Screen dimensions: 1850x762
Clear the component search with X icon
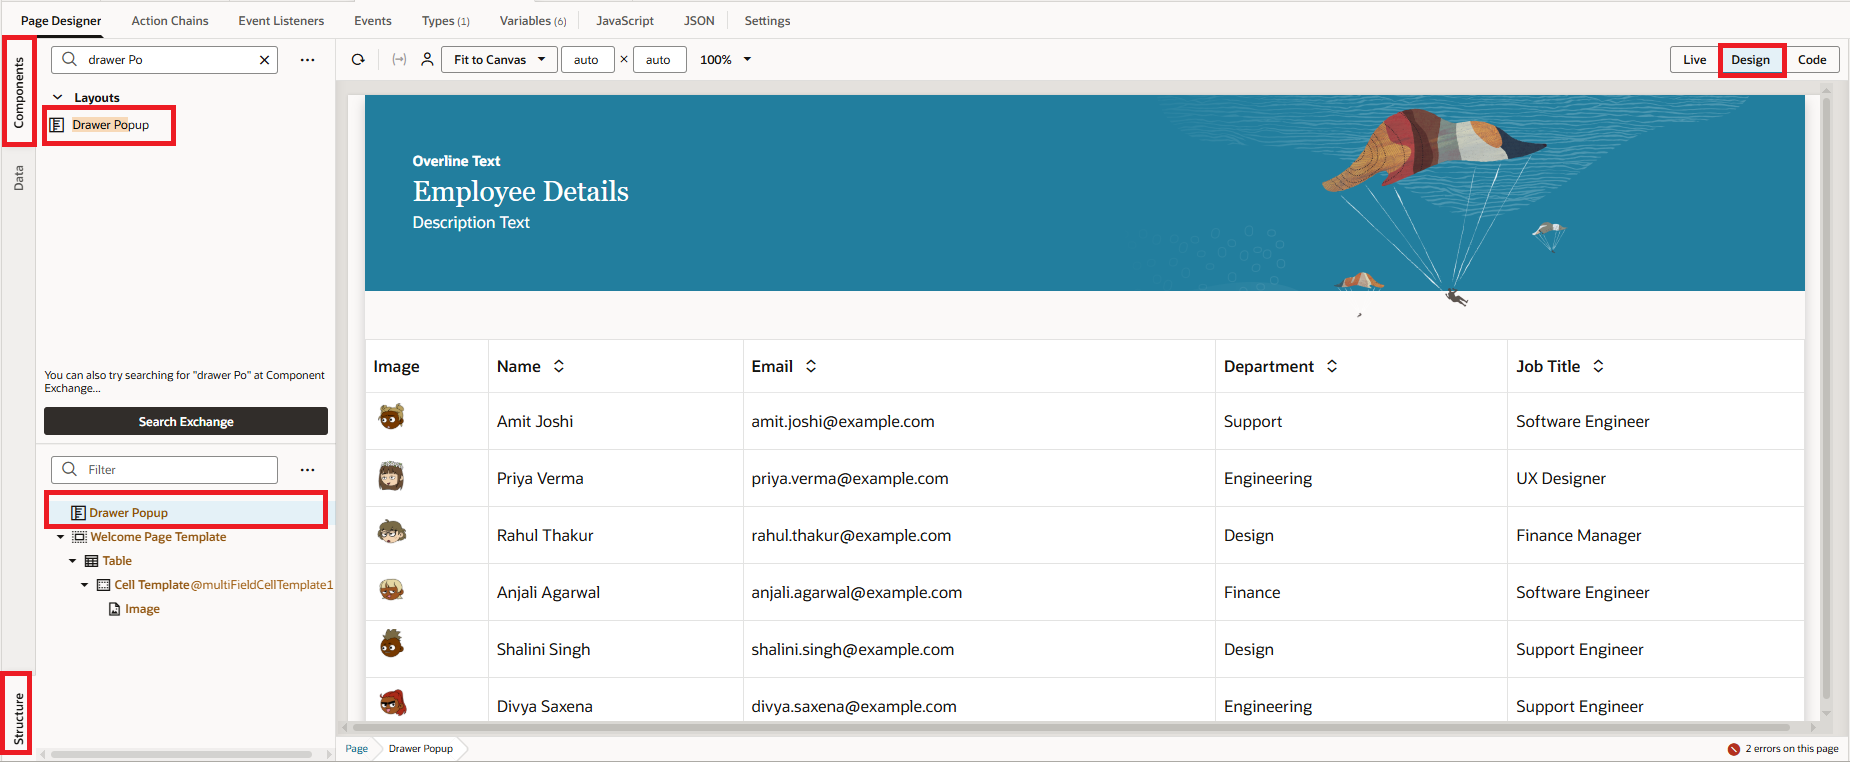264,60
